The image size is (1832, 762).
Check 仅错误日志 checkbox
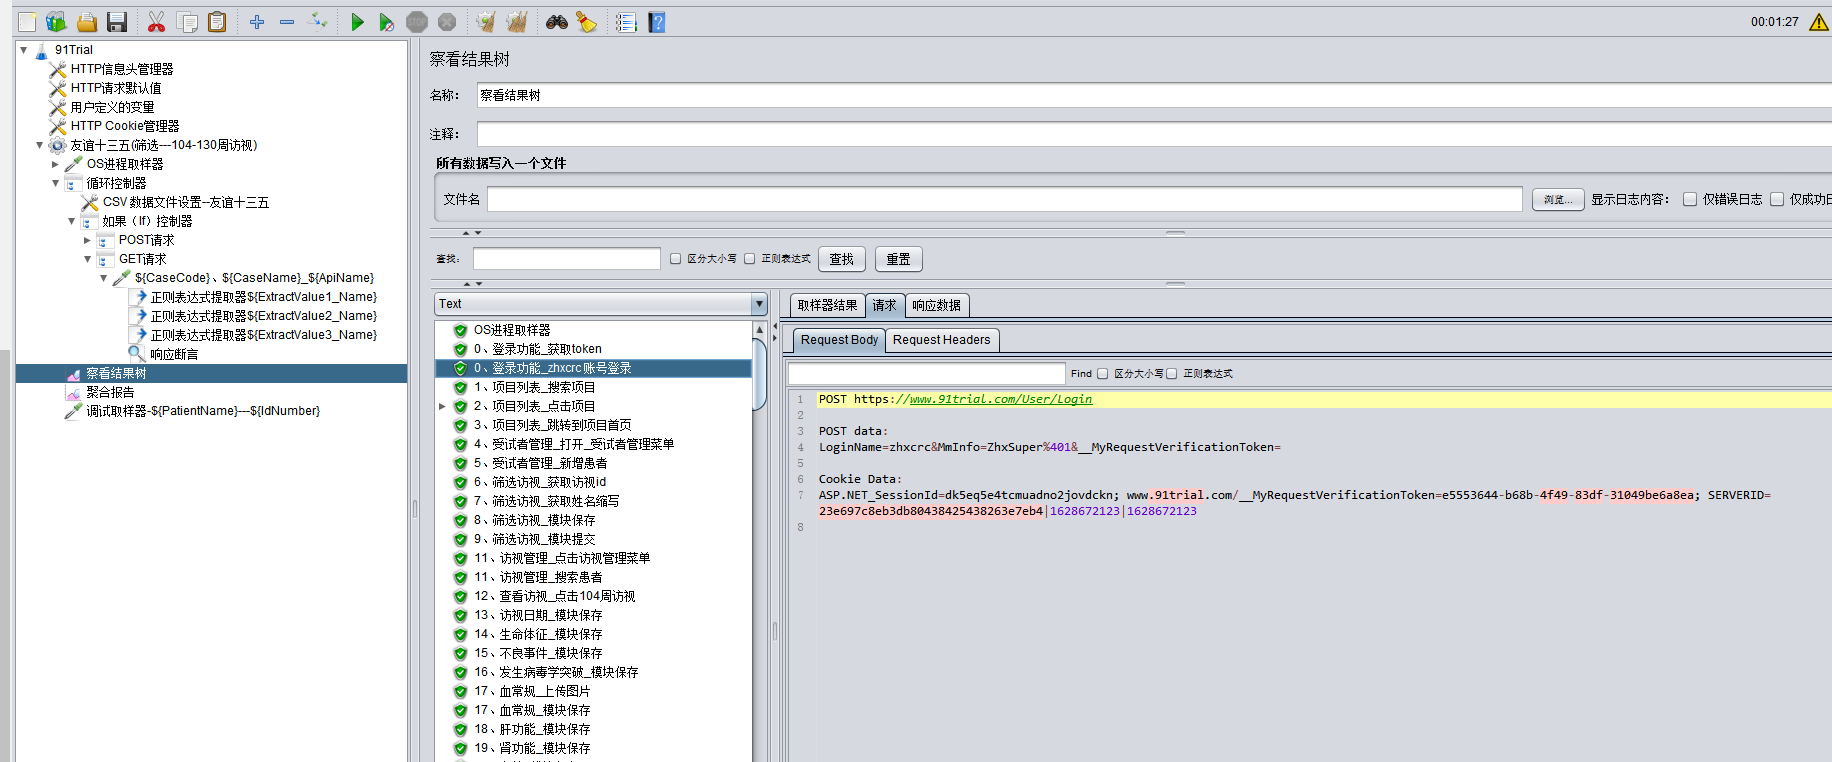click(x=1690, y=199)
